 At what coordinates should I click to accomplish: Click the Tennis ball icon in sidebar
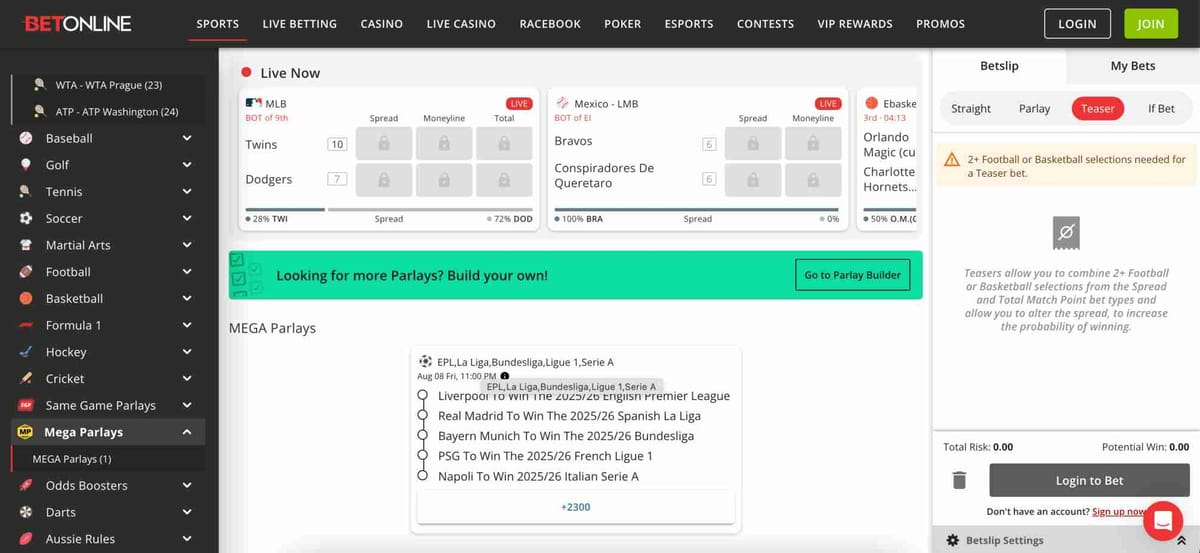pos(26,191)
